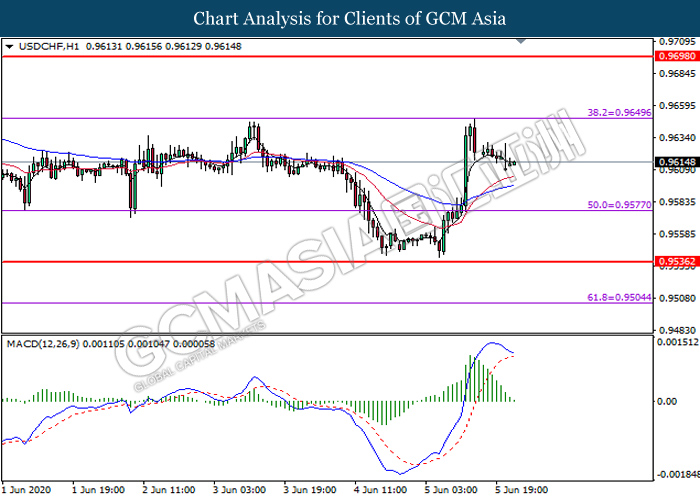Click the OHLC values next to USDCHF,H1
The image size is (700, 500).
point(163,46)
